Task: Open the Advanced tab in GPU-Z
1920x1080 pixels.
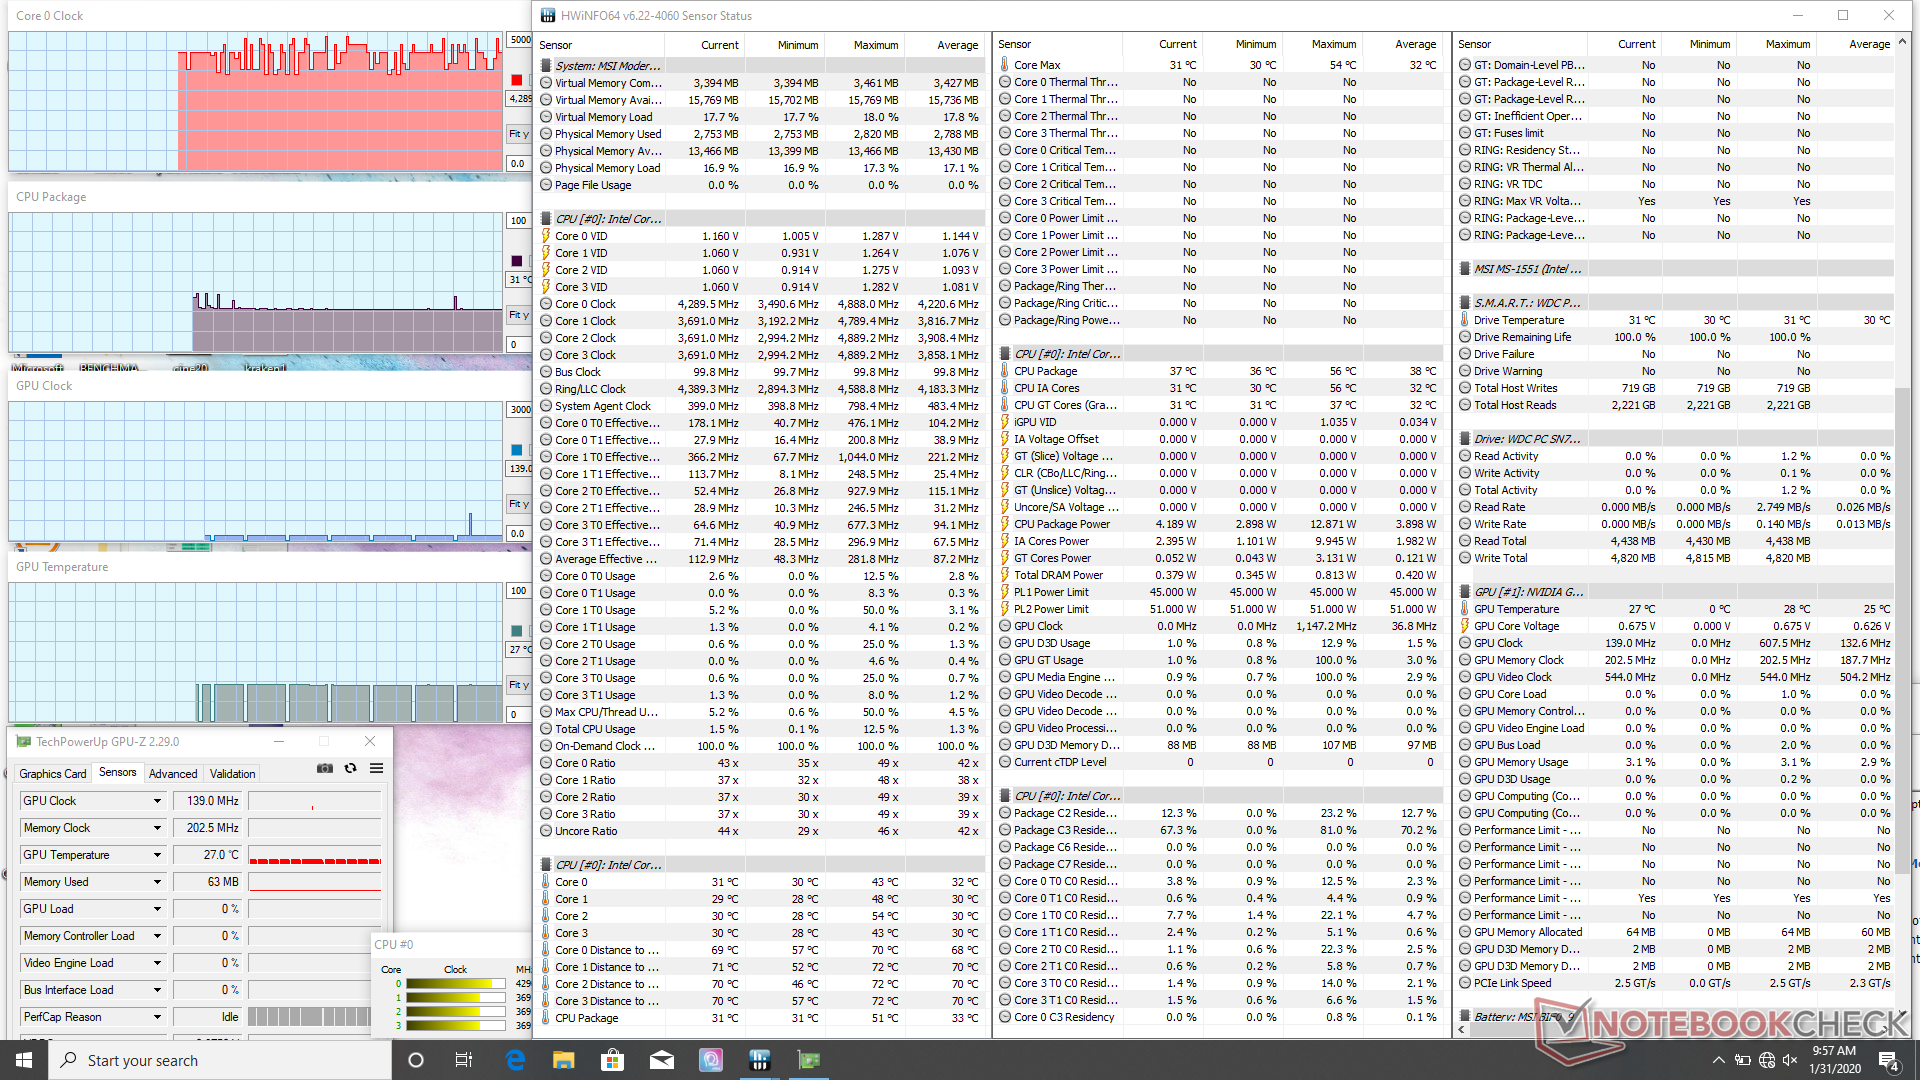Action: point(173,774)
